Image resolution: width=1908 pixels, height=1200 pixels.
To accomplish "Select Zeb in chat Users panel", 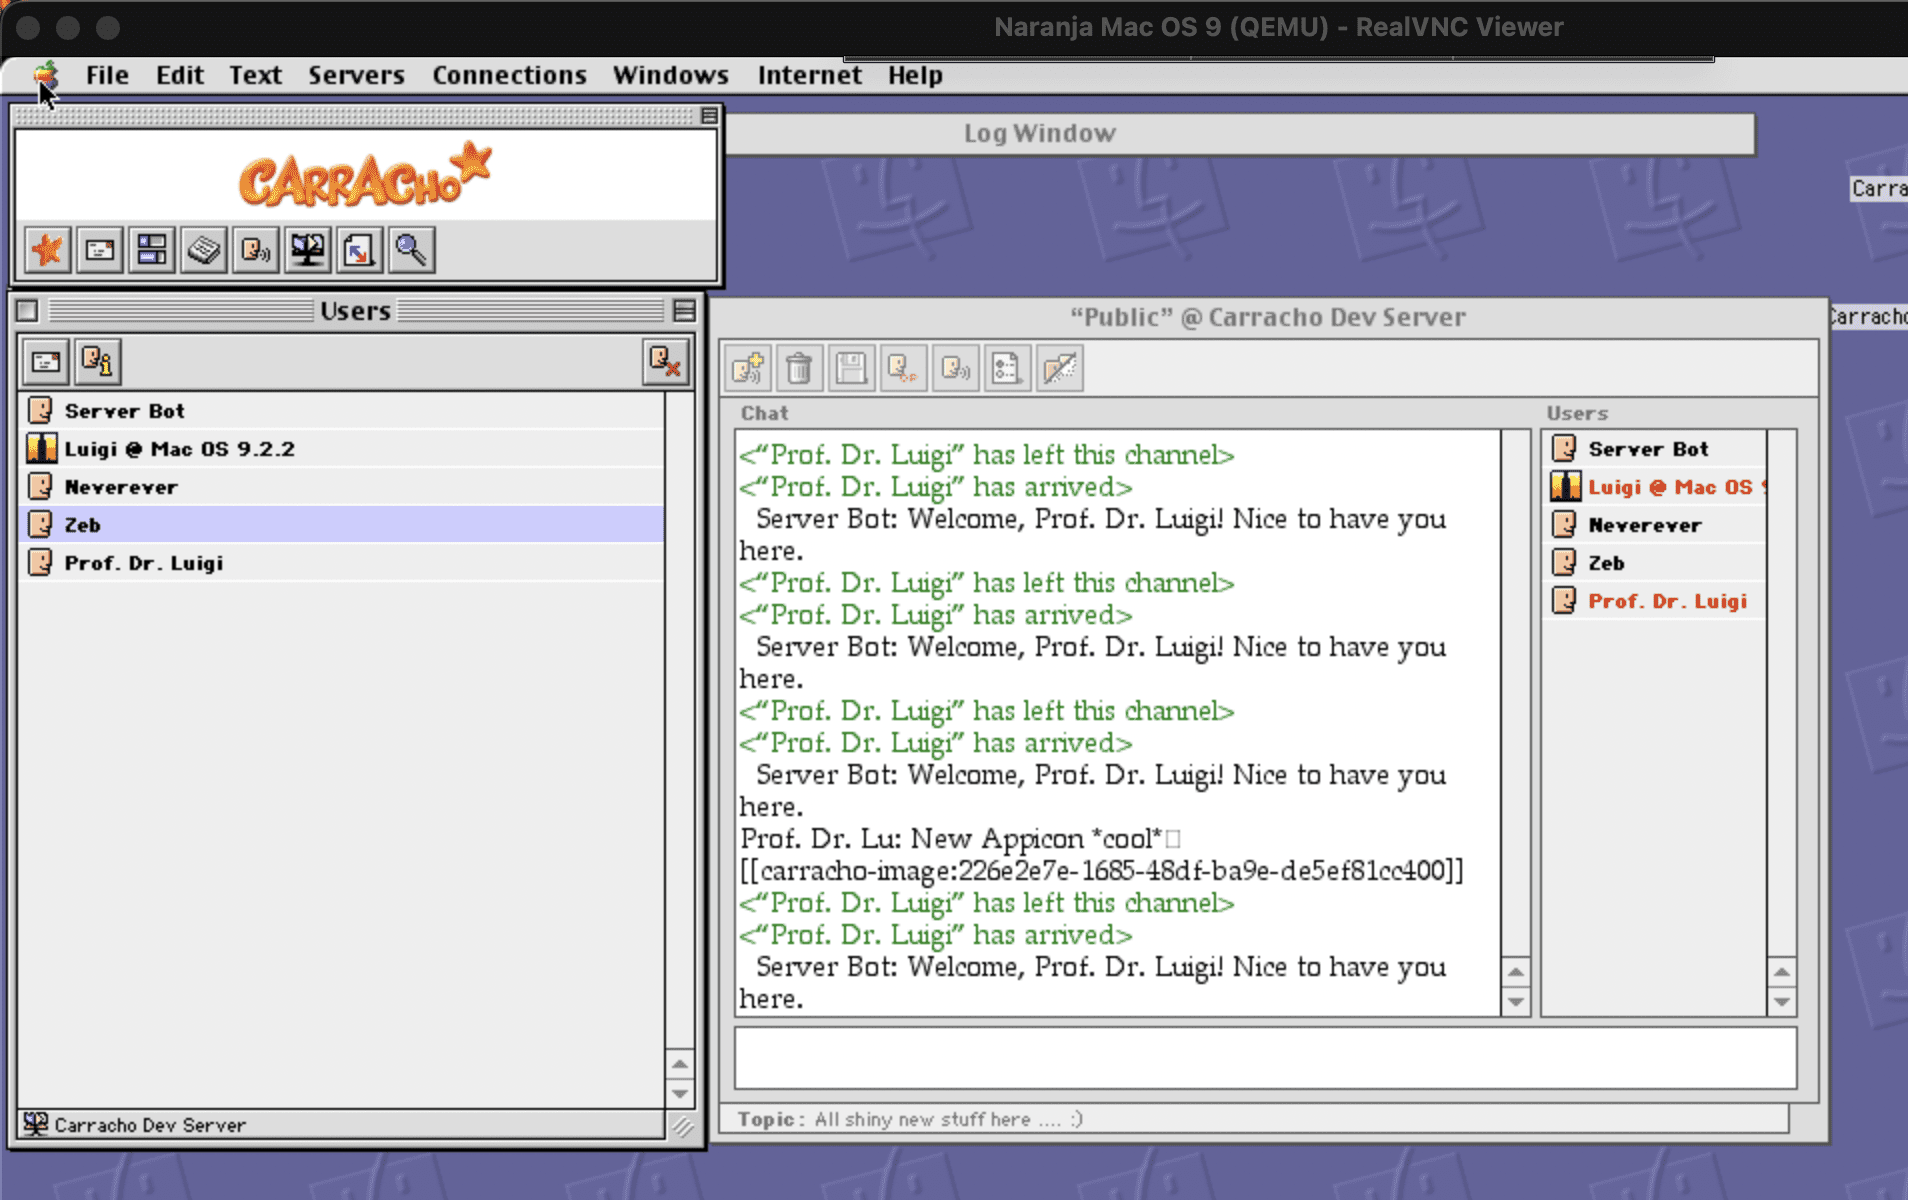I will tap(1655, 562).
